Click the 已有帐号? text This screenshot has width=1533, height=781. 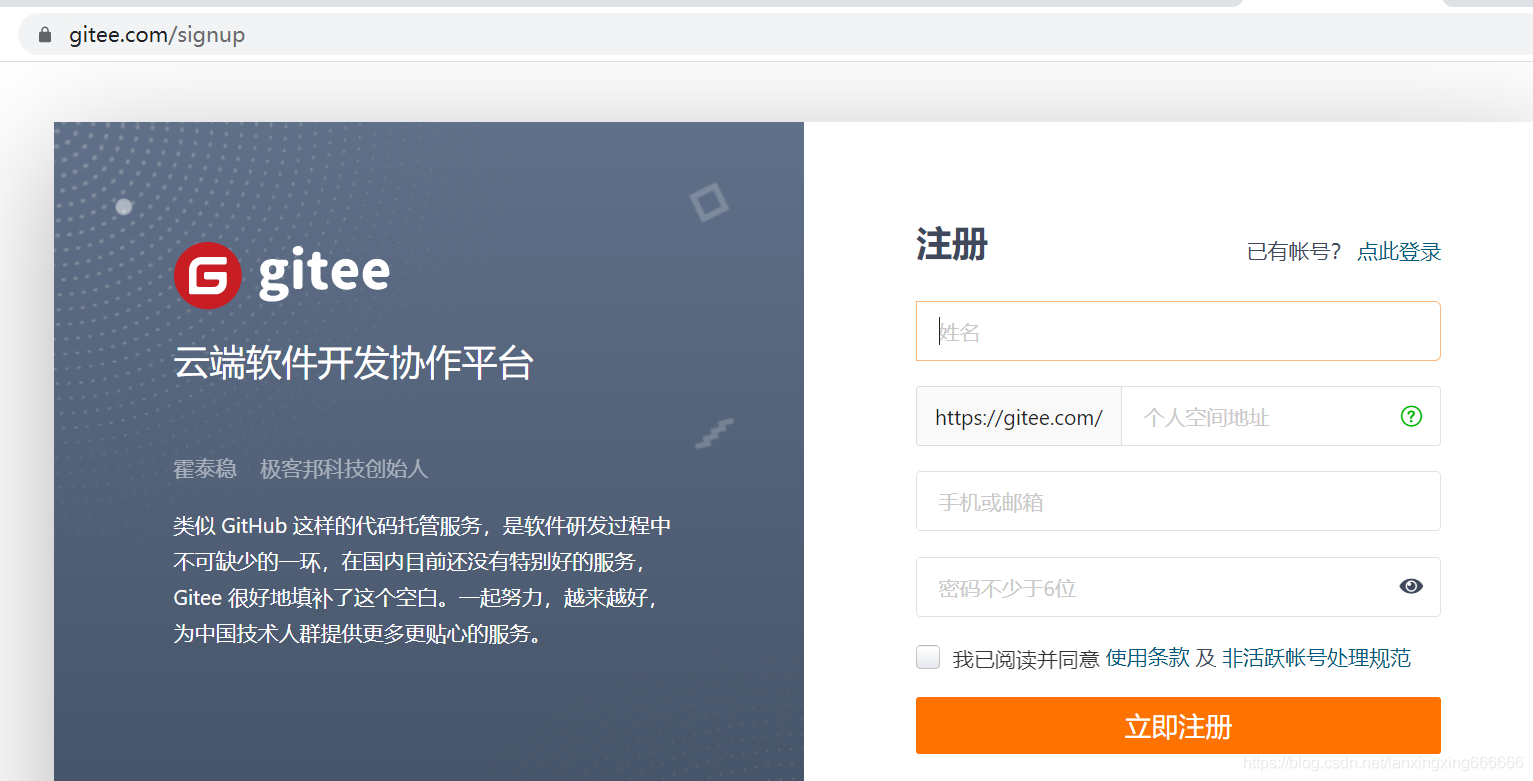(x=1294, y=252)
